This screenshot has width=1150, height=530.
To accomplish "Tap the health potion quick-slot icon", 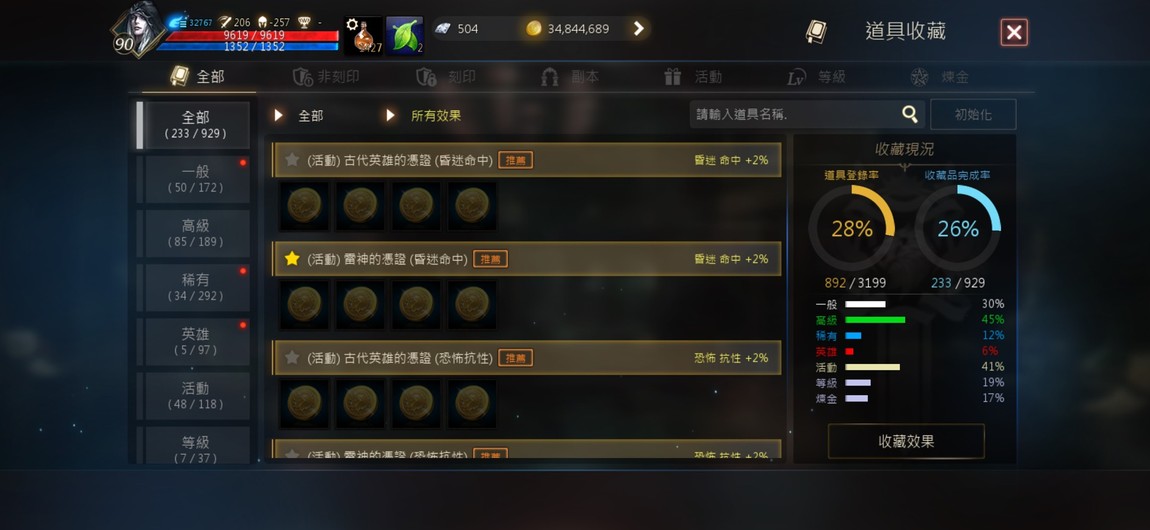I will click(363, 36).
